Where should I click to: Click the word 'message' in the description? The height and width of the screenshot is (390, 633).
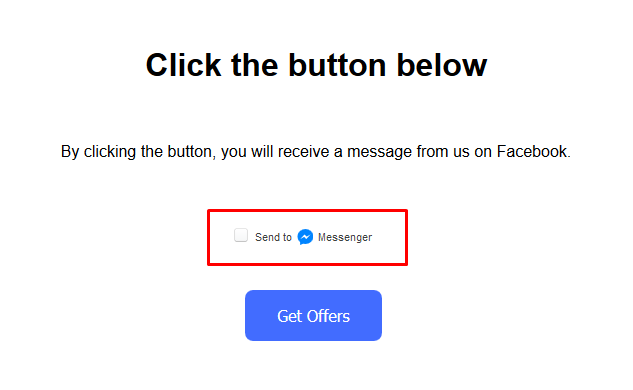pos(379,152)
